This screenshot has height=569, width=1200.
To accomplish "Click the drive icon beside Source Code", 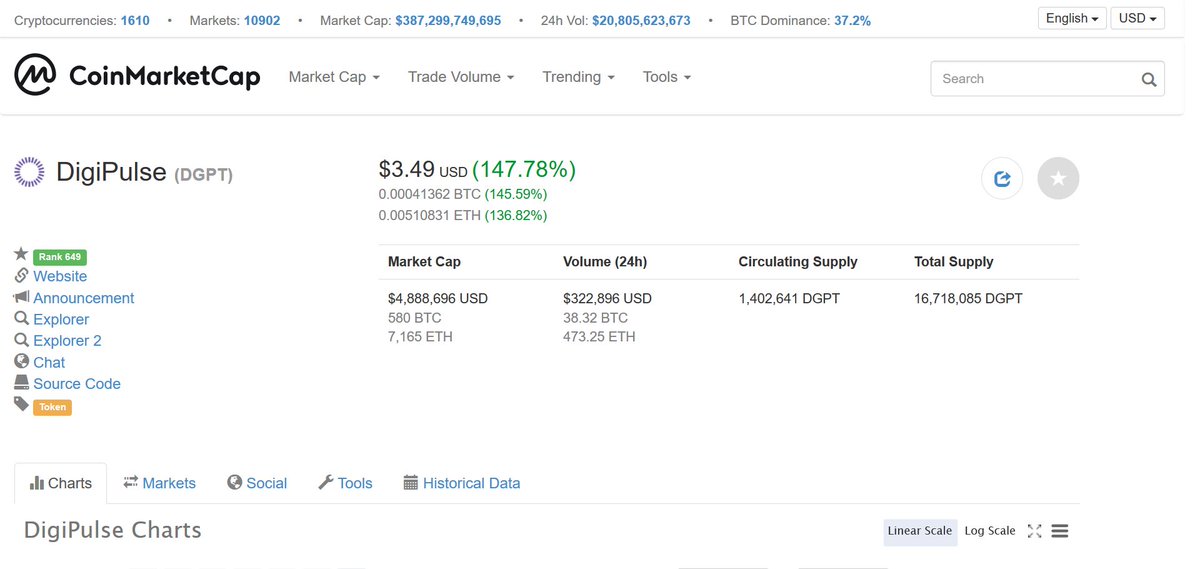I will (21, 383).
